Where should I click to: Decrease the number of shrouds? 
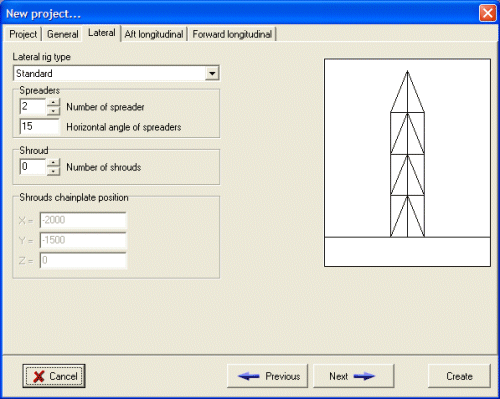[x=54, y=171]
